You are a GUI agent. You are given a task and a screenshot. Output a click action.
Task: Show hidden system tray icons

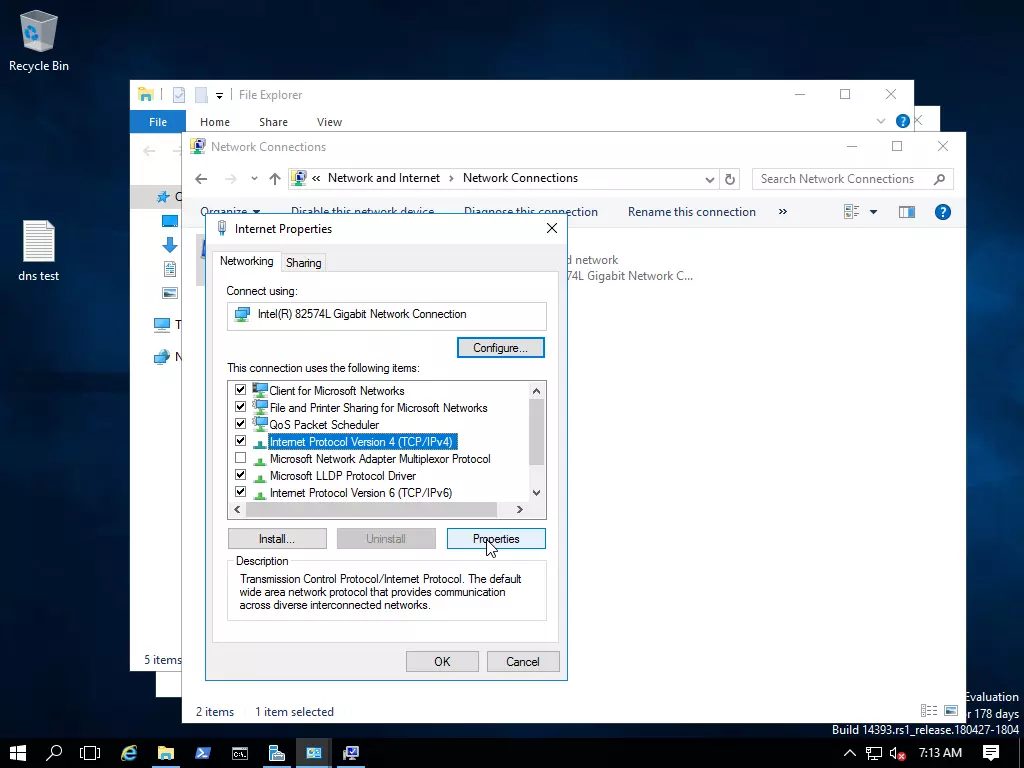click(x=850, y=753)
